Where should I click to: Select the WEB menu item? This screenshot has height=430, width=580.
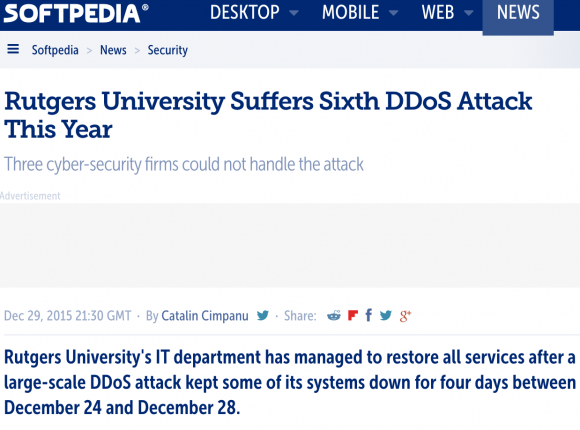click(438, 13)
